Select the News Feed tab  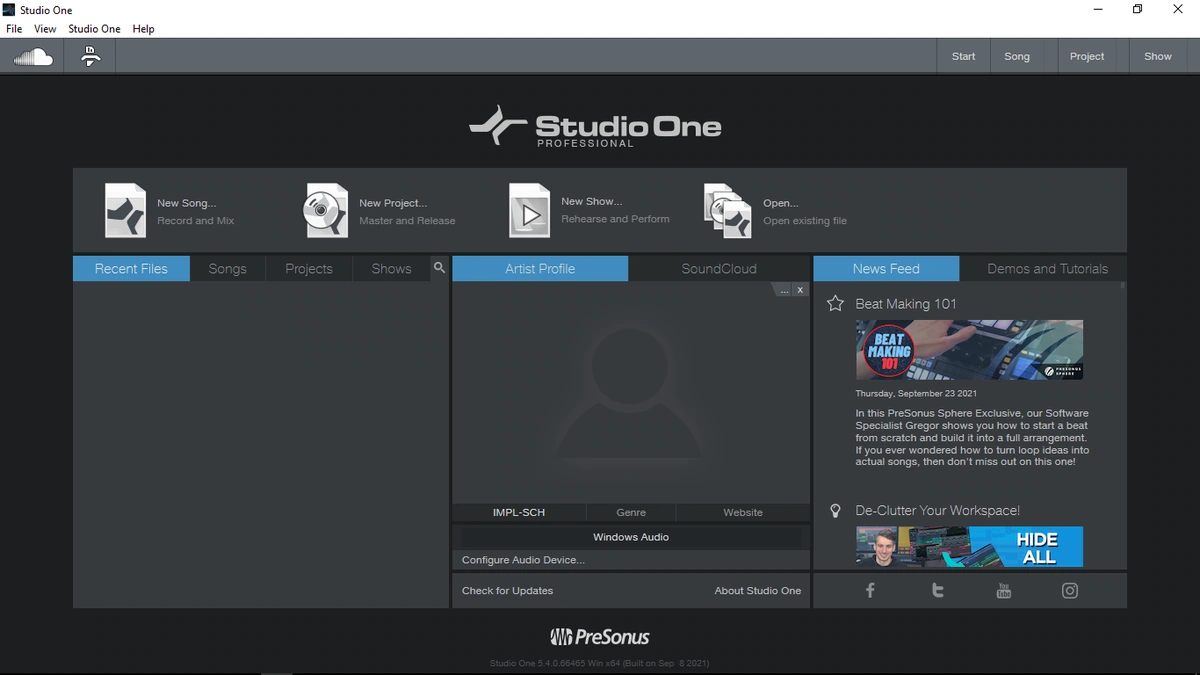(886, 268)
